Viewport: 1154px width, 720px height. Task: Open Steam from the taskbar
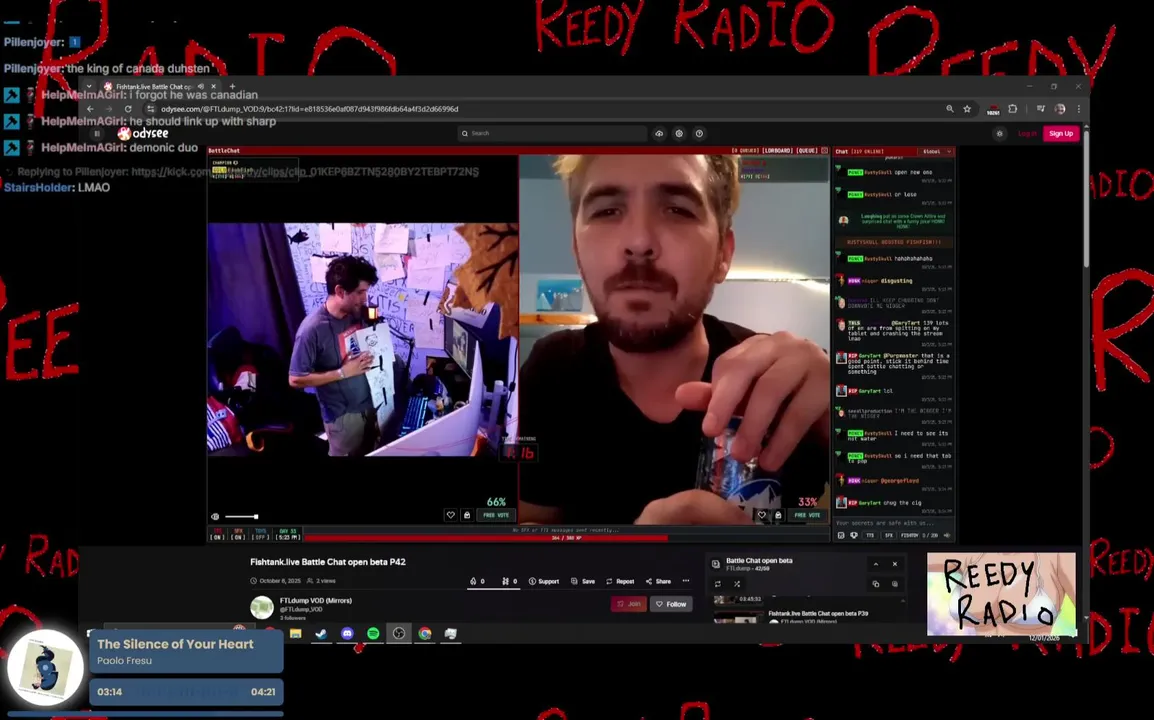322,633
